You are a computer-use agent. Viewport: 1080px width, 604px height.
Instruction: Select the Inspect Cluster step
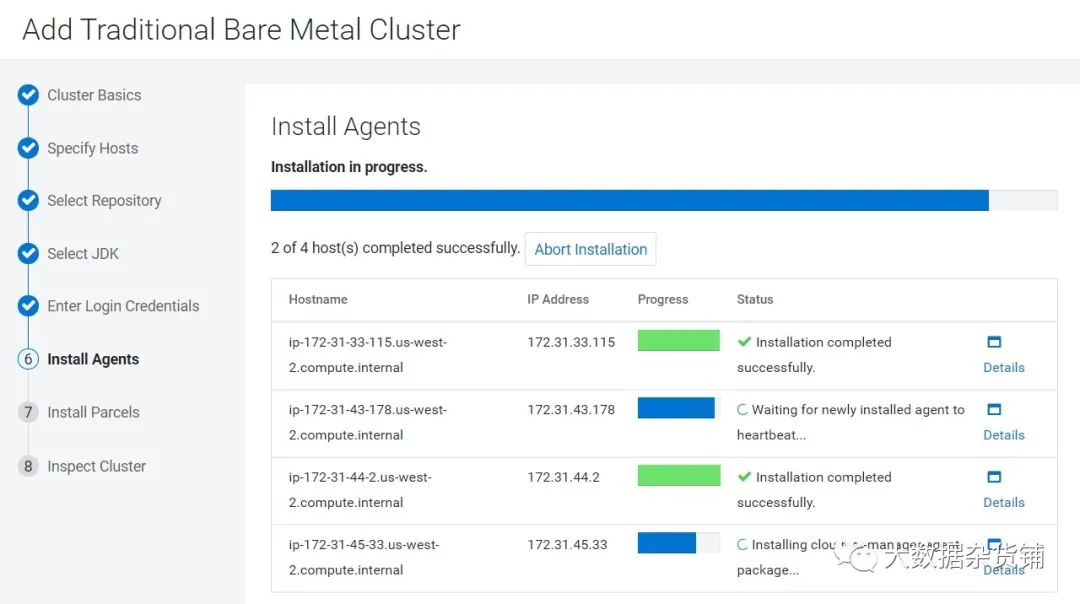coord(96,466)
